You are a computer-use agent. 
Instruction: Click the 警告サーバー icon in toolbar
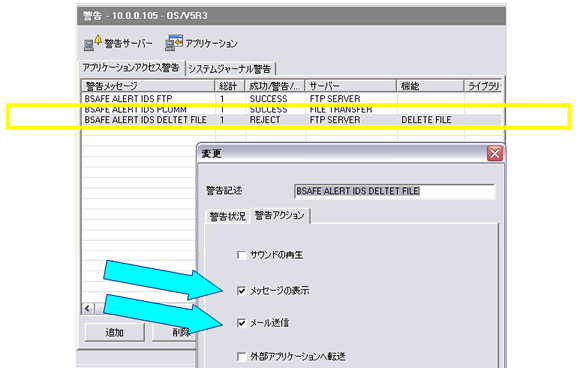click(x=92, y=43)
